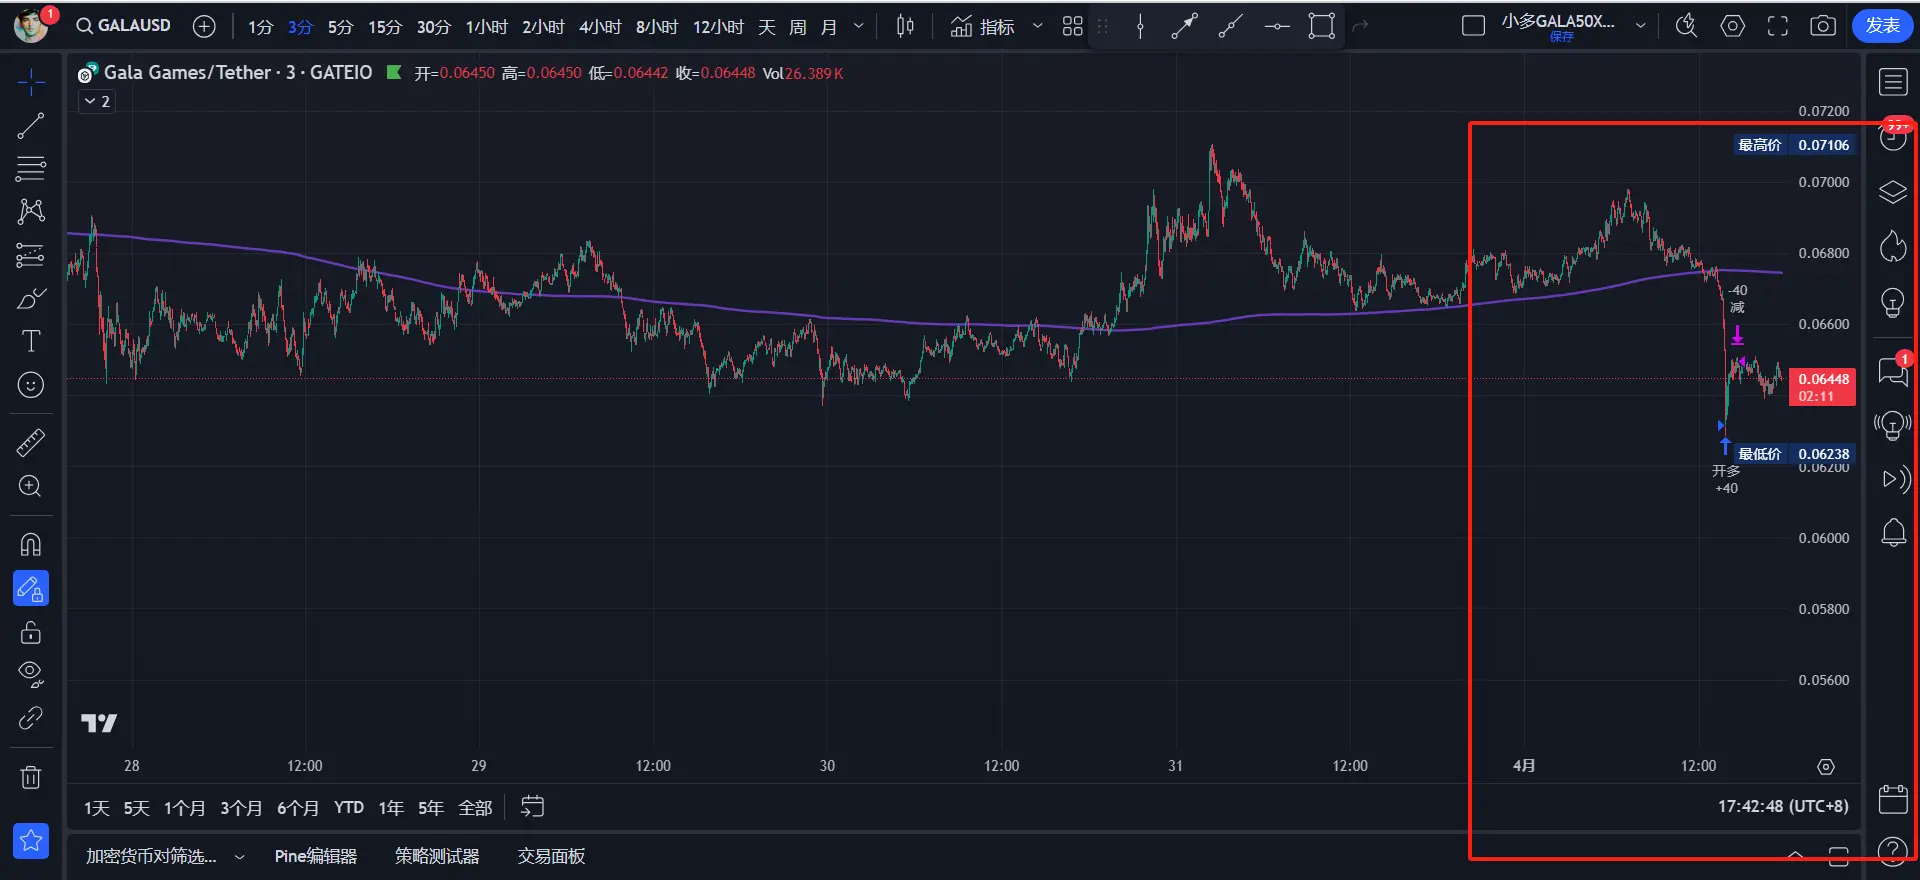1920x880 pixels.
Task: Set the date range to 1天
Action: 97,808
